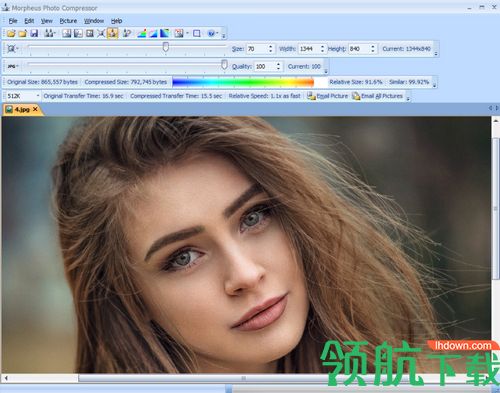Click the Quality slider handle

(224, 65)
